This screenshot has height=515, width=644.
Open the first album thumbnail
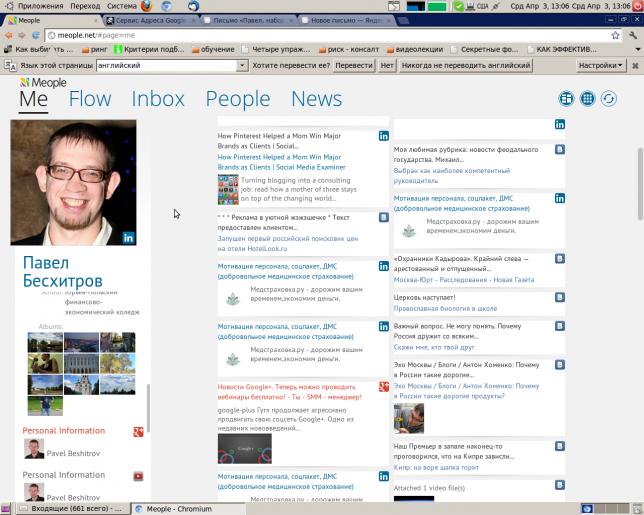point(45,342)
